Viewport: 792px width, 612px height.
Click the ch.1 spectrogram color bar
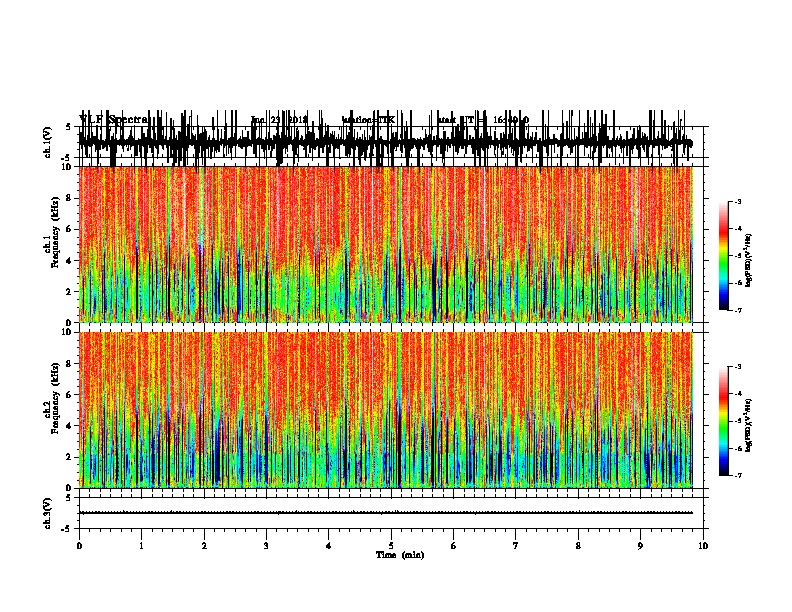tap(723, 255)
